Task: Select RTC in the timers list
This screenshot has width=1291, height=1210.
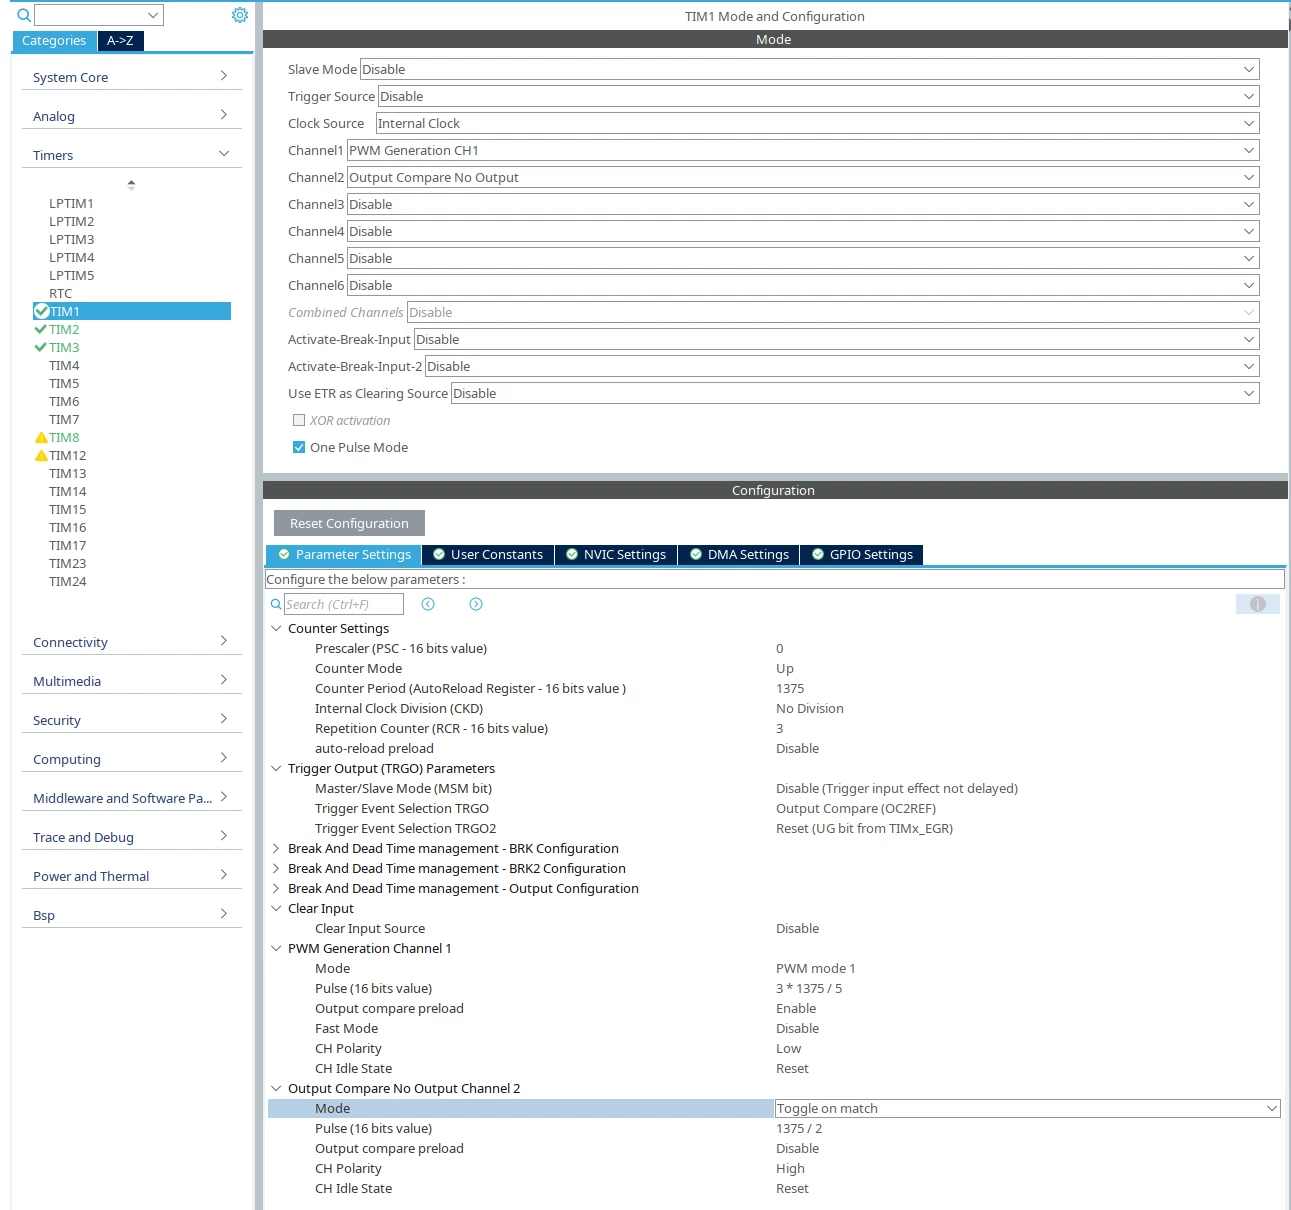Action: coord(61,293)
